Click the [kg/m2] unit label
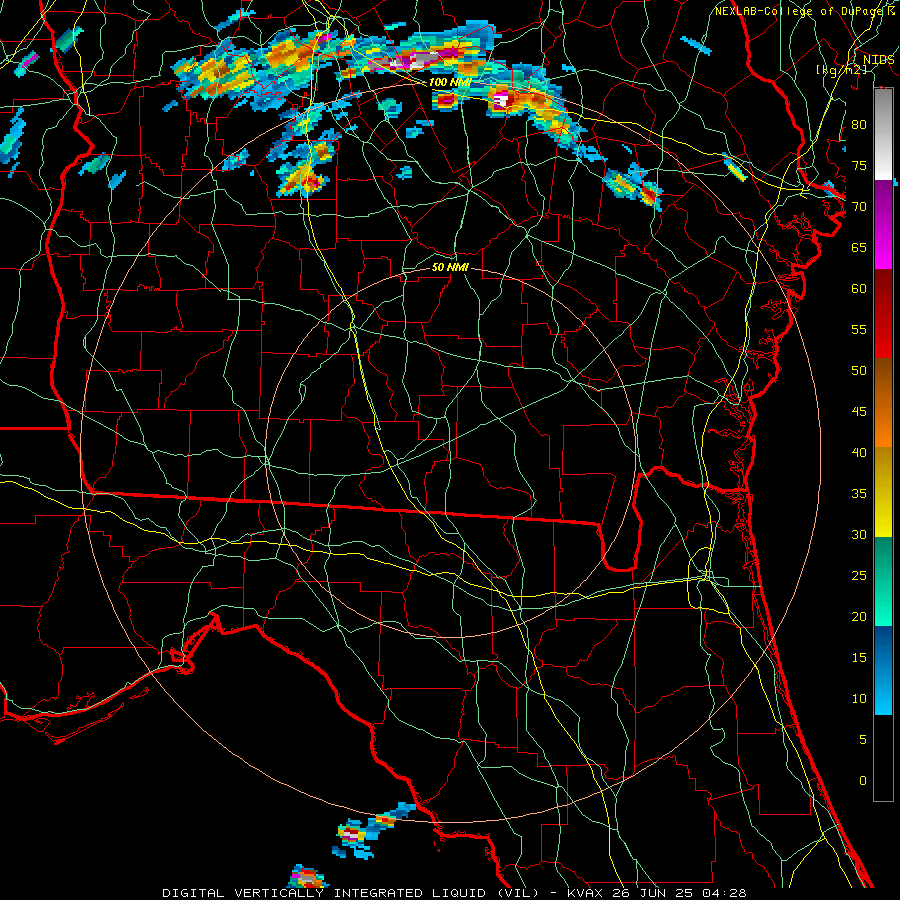 (x=841, y=70)
